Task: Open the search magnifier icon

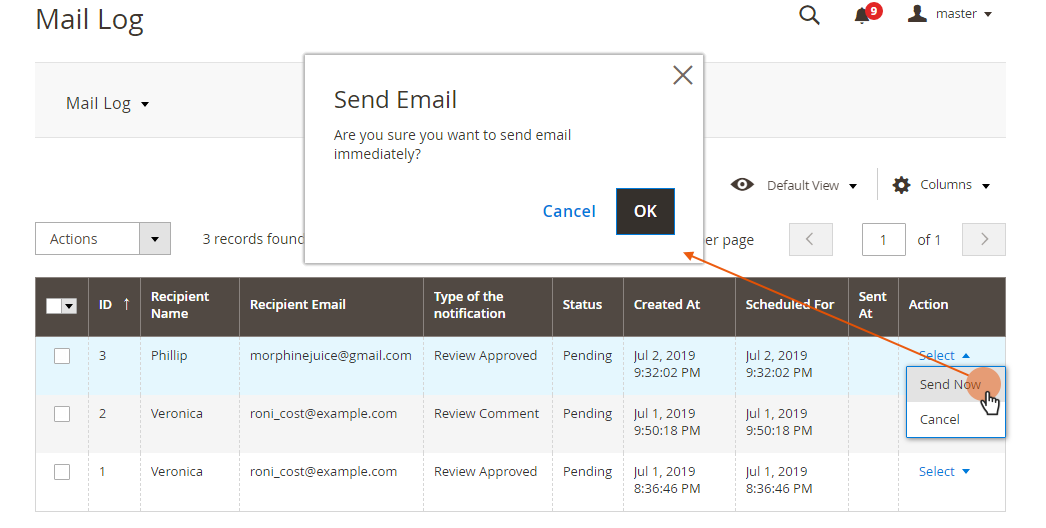Action: pyautogui.click(x=809, y=15)
